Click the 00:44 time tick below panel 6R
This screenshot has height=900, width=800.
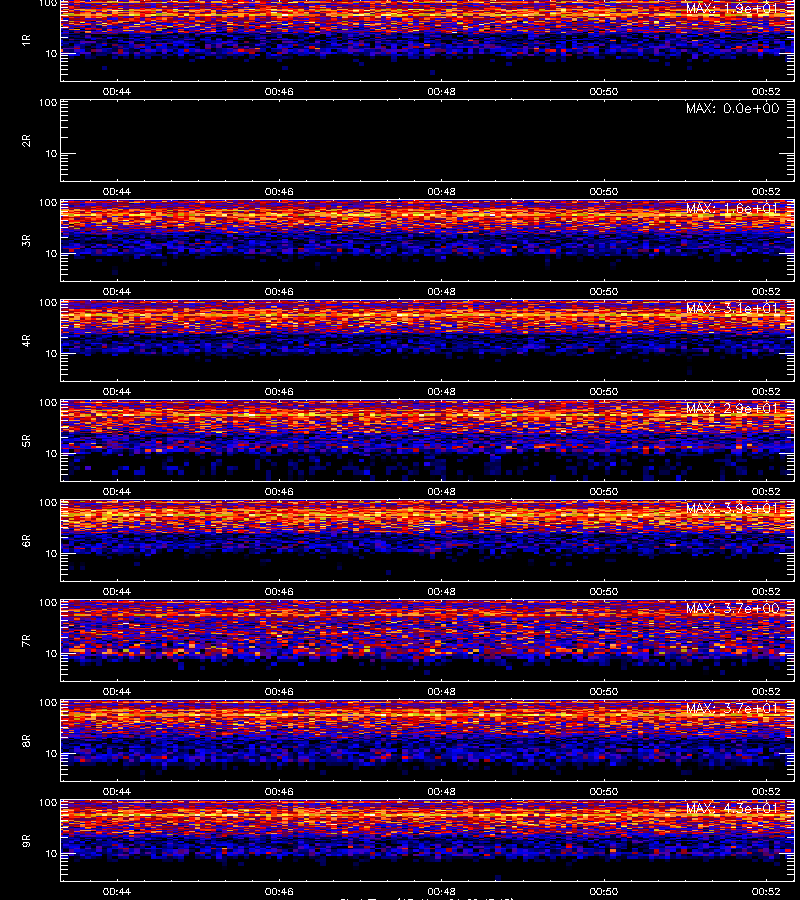coord(116,591)
